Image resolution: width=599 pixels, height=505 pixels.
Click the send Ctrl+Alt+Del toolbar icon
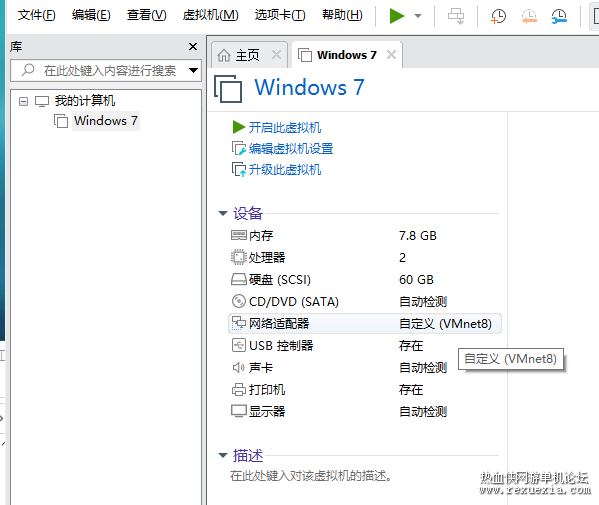point(456,16)
